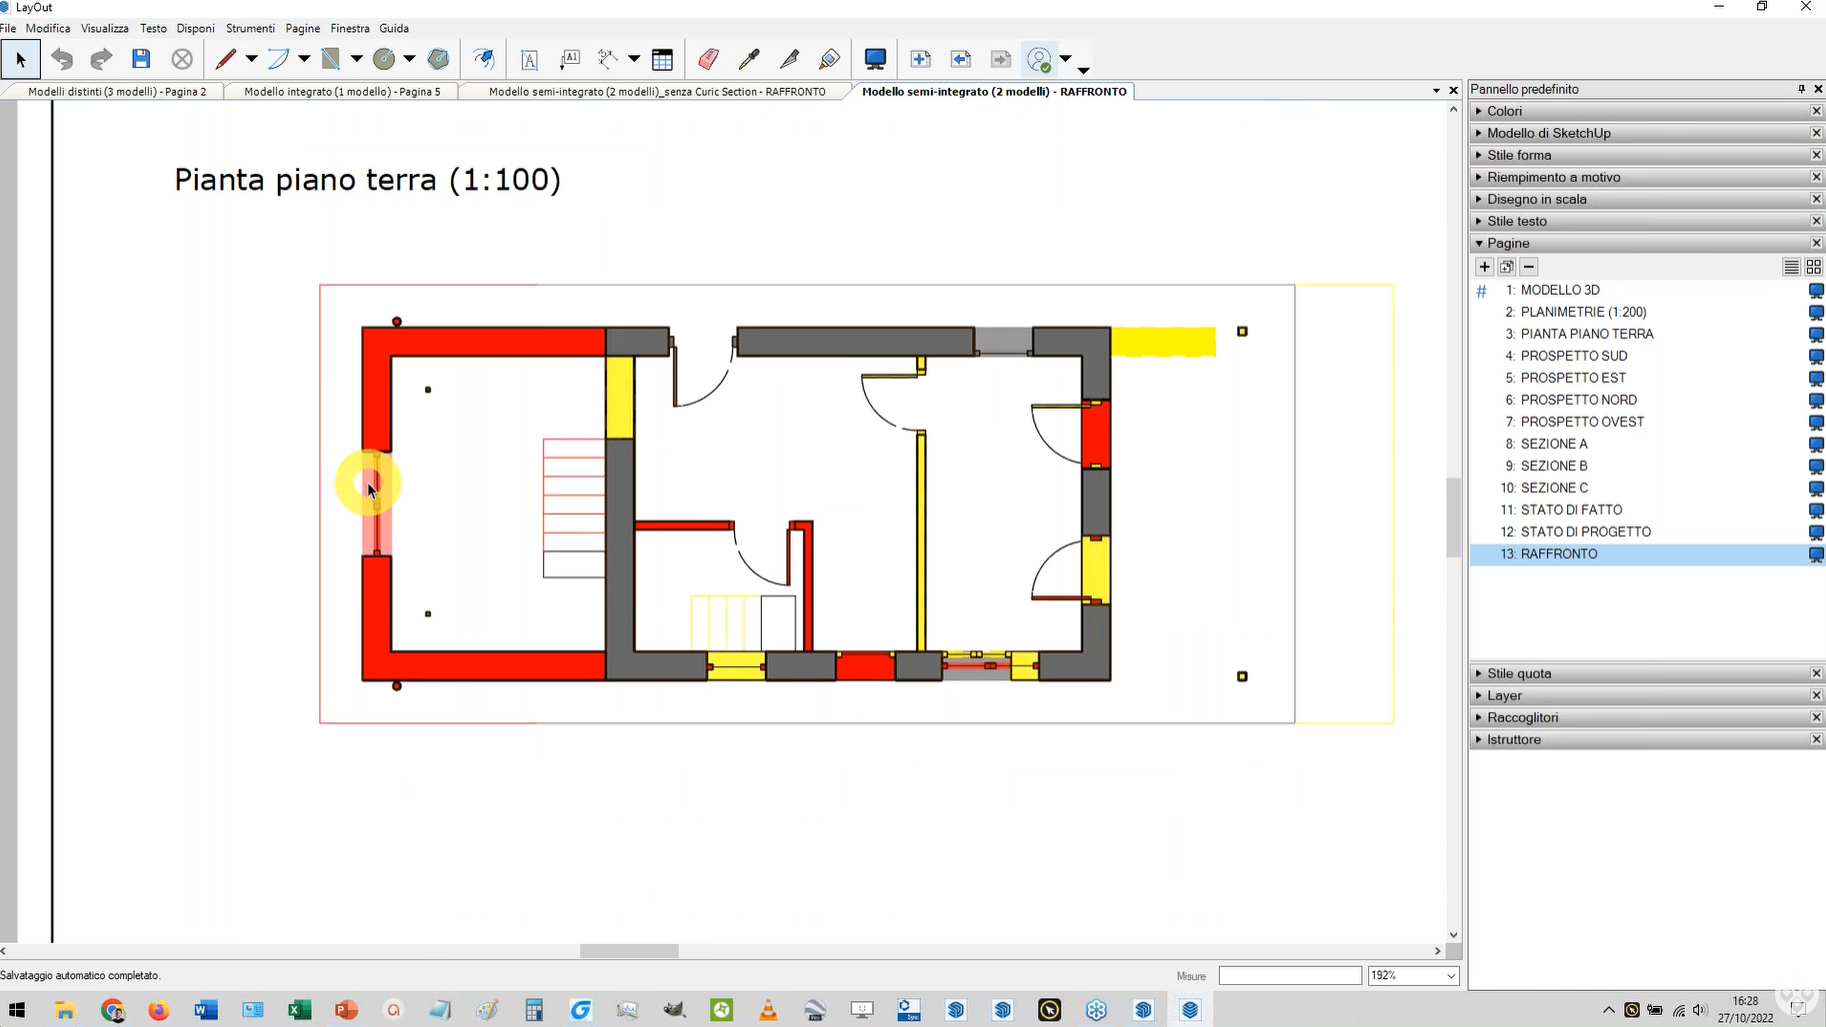Expand the Colori panel
Image resolution: width=1826 pixels, height=1027 pixels.
1504,111
